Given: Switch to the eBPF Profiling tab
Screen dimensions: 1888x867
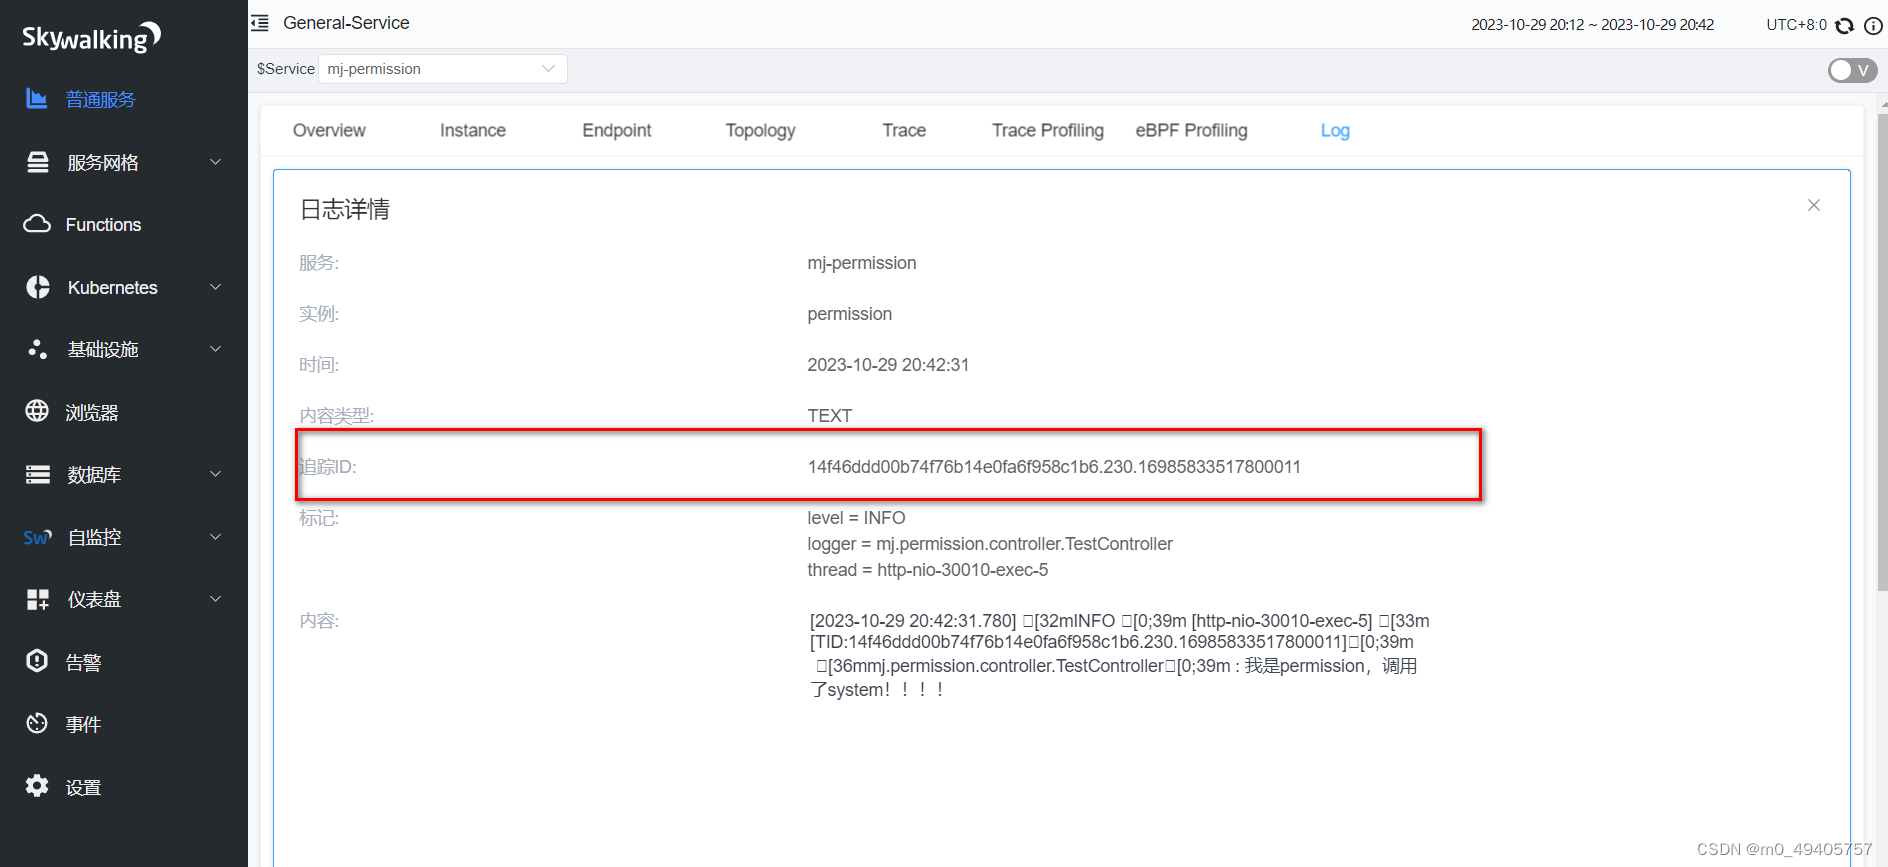Looking at the screenshot, I should tap(1192, 131).
